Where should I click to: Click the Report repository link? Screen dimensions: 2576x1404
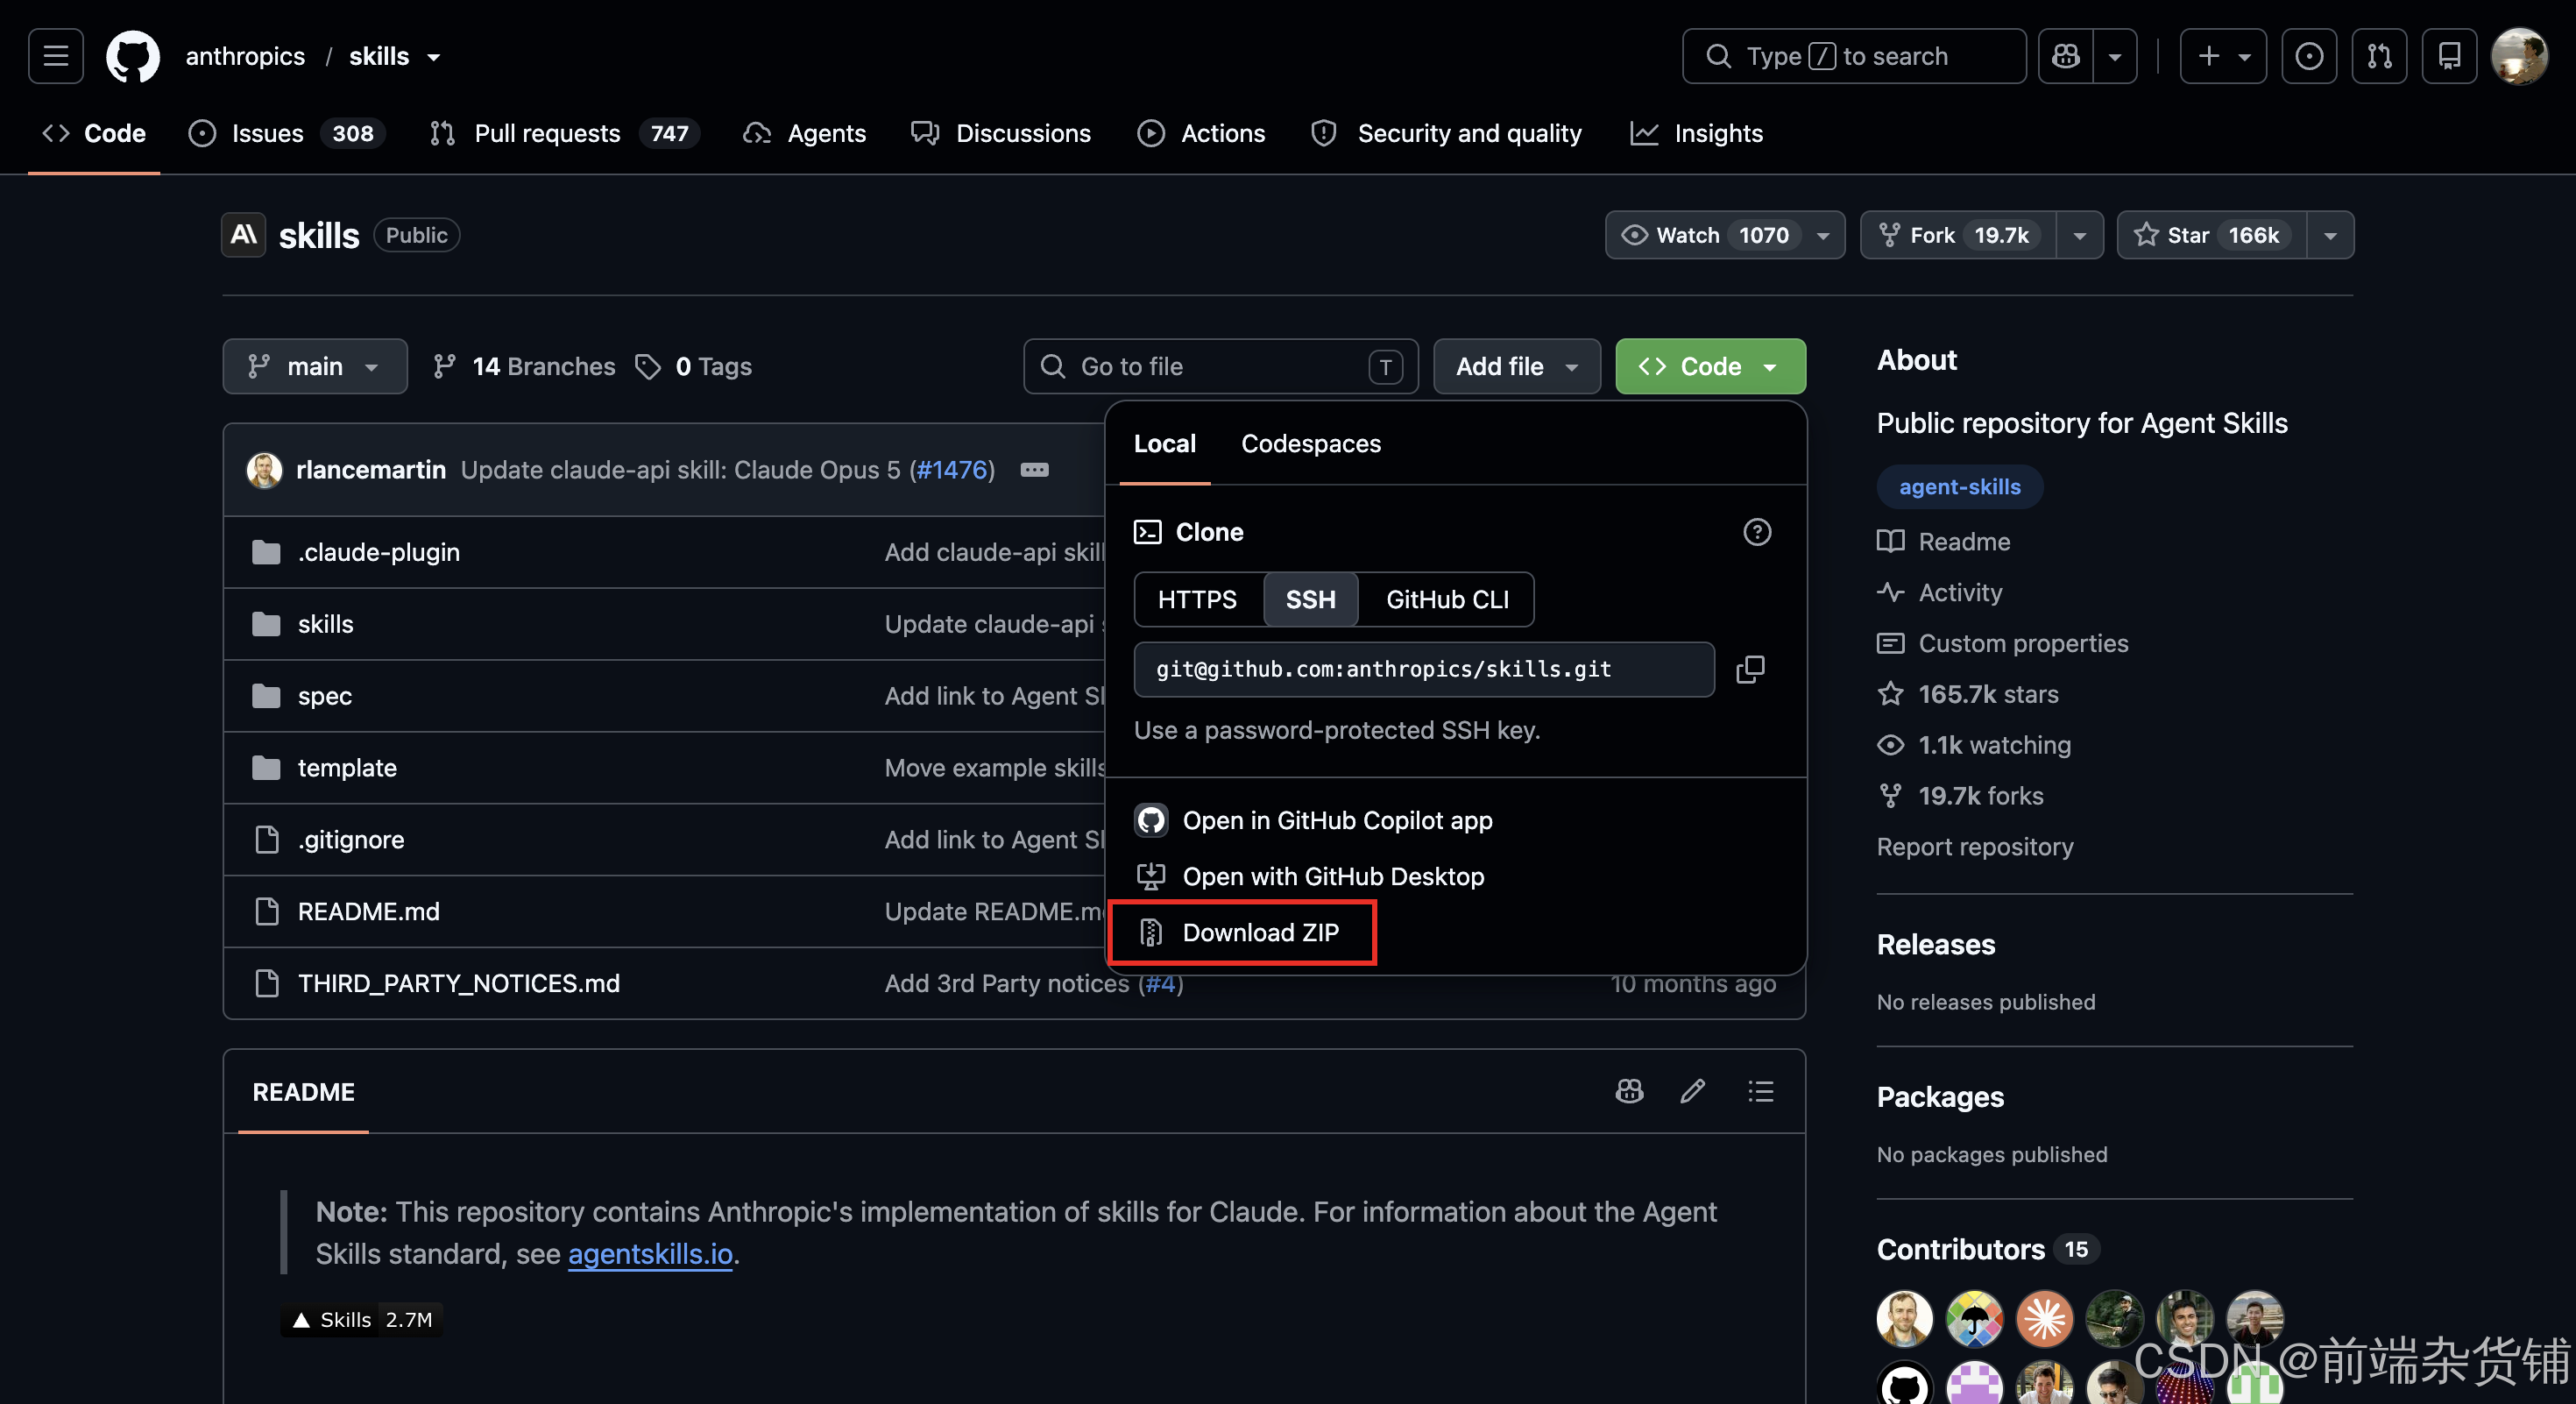(1974, 847)
